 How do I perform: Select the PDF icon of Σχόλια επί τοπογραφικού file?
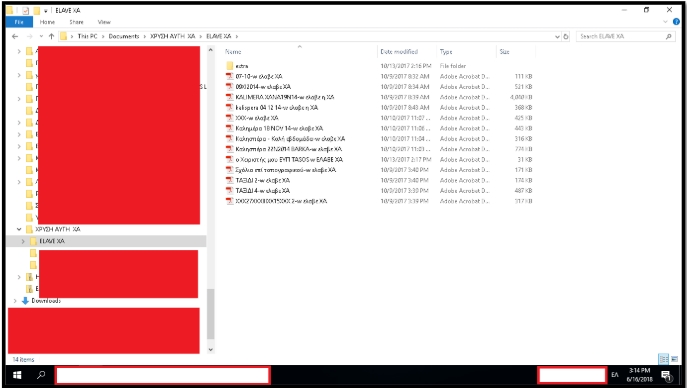(230, 170)
